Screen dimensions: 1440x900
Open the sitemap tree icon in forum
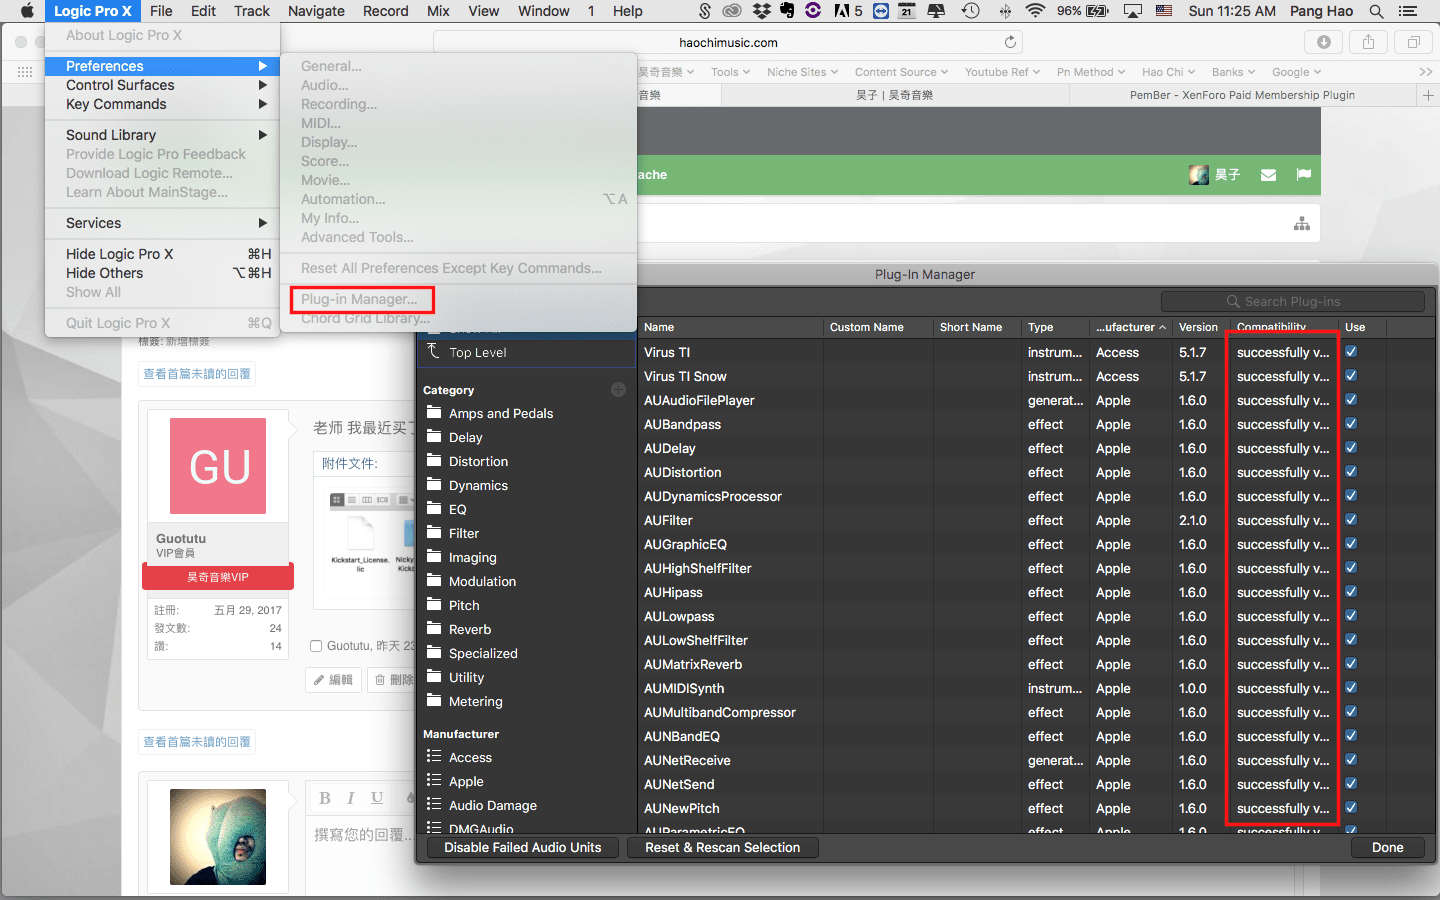coord(1301,223)
